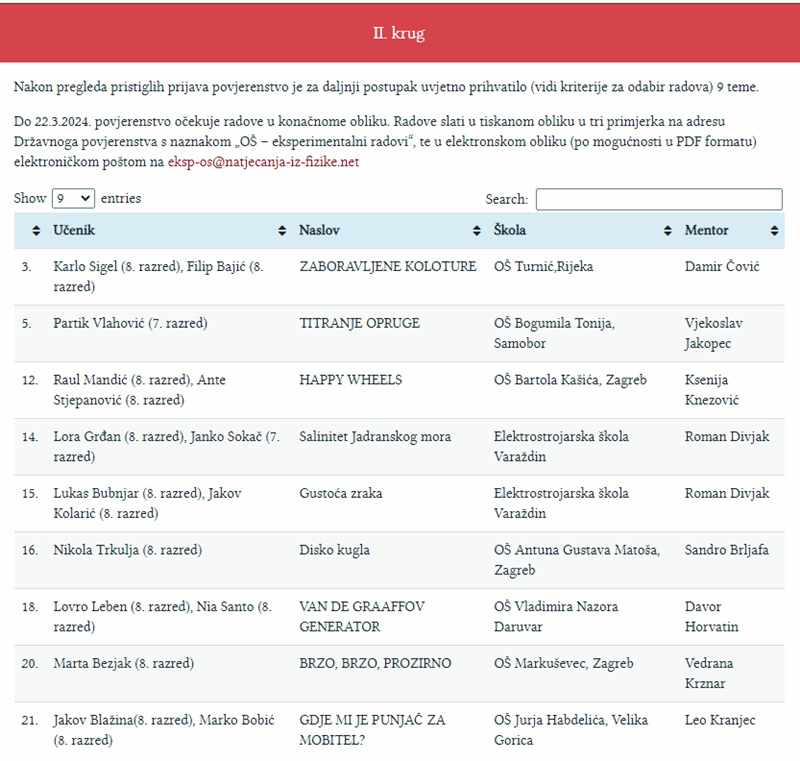The height and width of the screenshot is (761, 800).
Task: Click the Lukas Bubnjar, Jakov Kolarić cell
Action: tap(147, 503)
